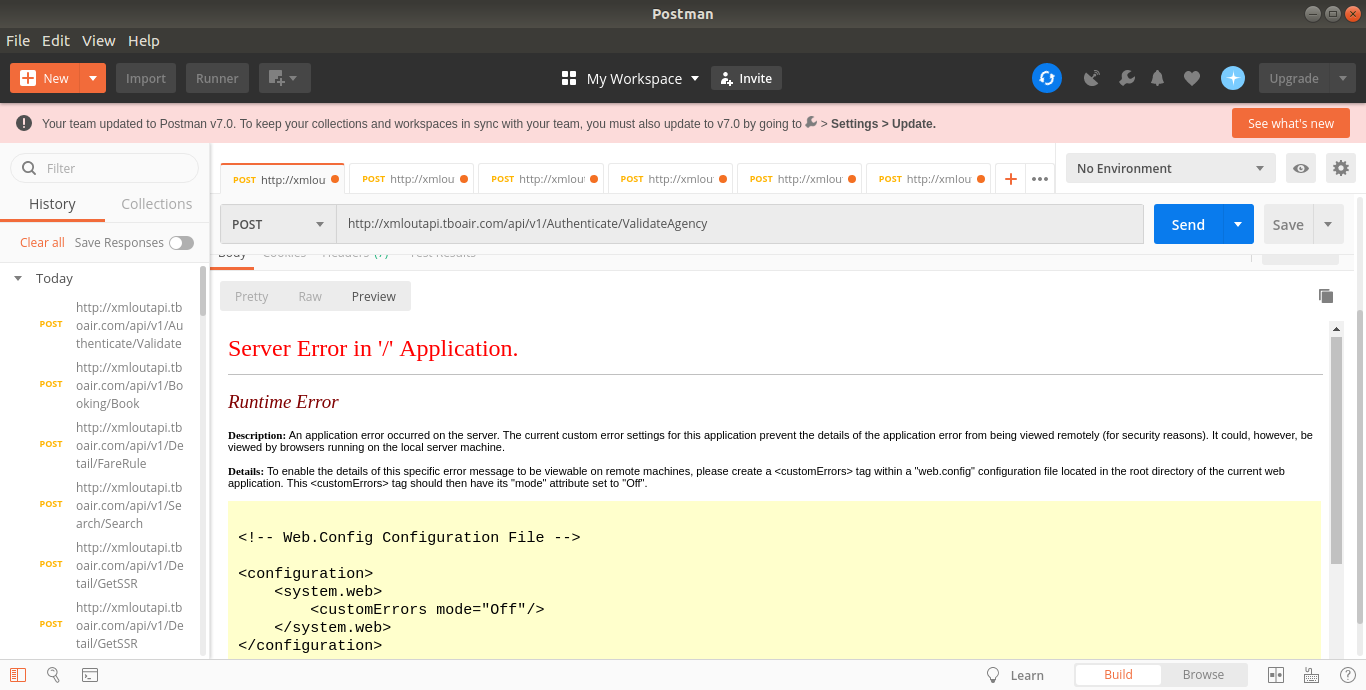Expand the No Environment dropdown

pos(1170,168)
